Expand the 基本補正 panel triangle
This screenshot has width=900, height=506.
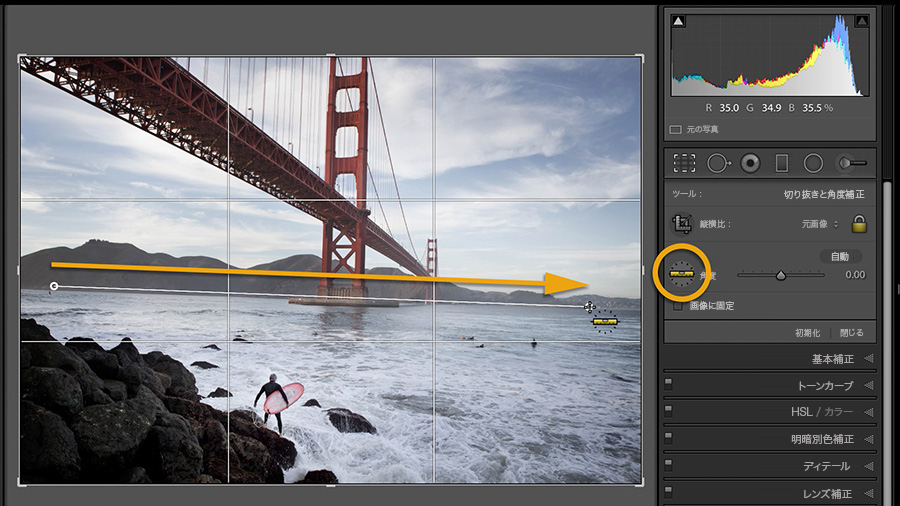click(868, 359)
